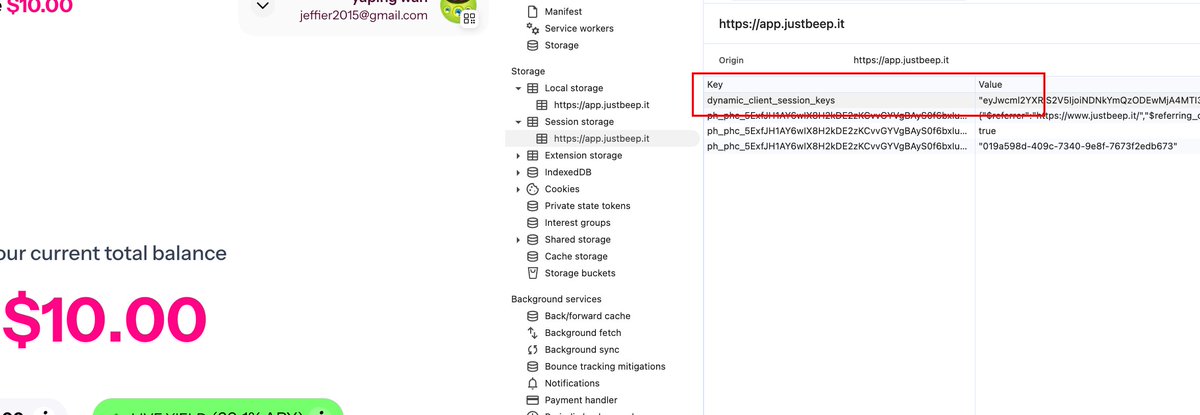Select value 019a598d-409c-7340-9e8f-7673f2edb673
The height and width of the screenshot is (415, 1200).
[1077, 147]
